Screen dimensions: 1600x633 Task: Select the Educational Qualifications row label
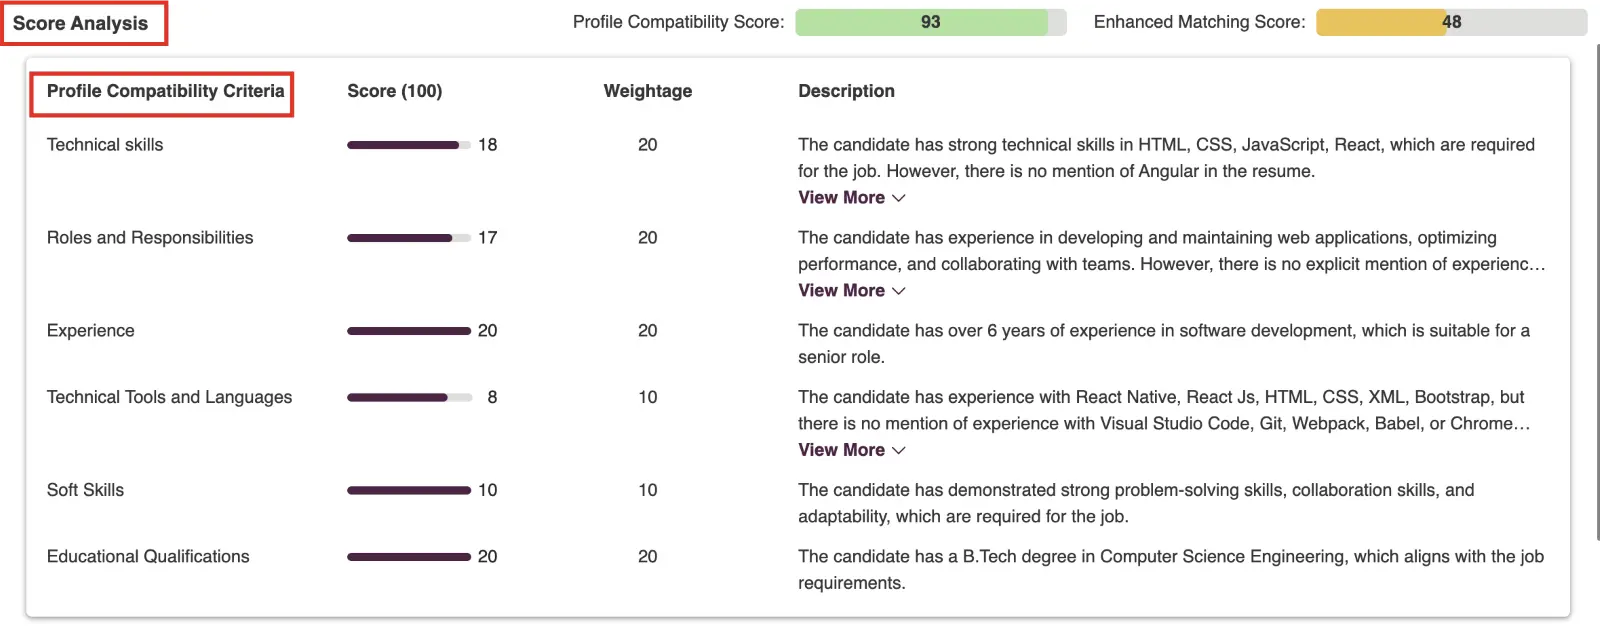tap(148, 557)
